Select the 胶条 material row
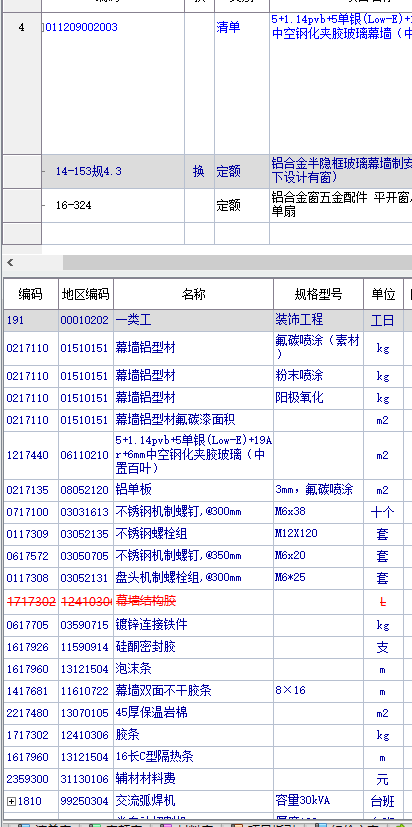 (x=206, y=735)
